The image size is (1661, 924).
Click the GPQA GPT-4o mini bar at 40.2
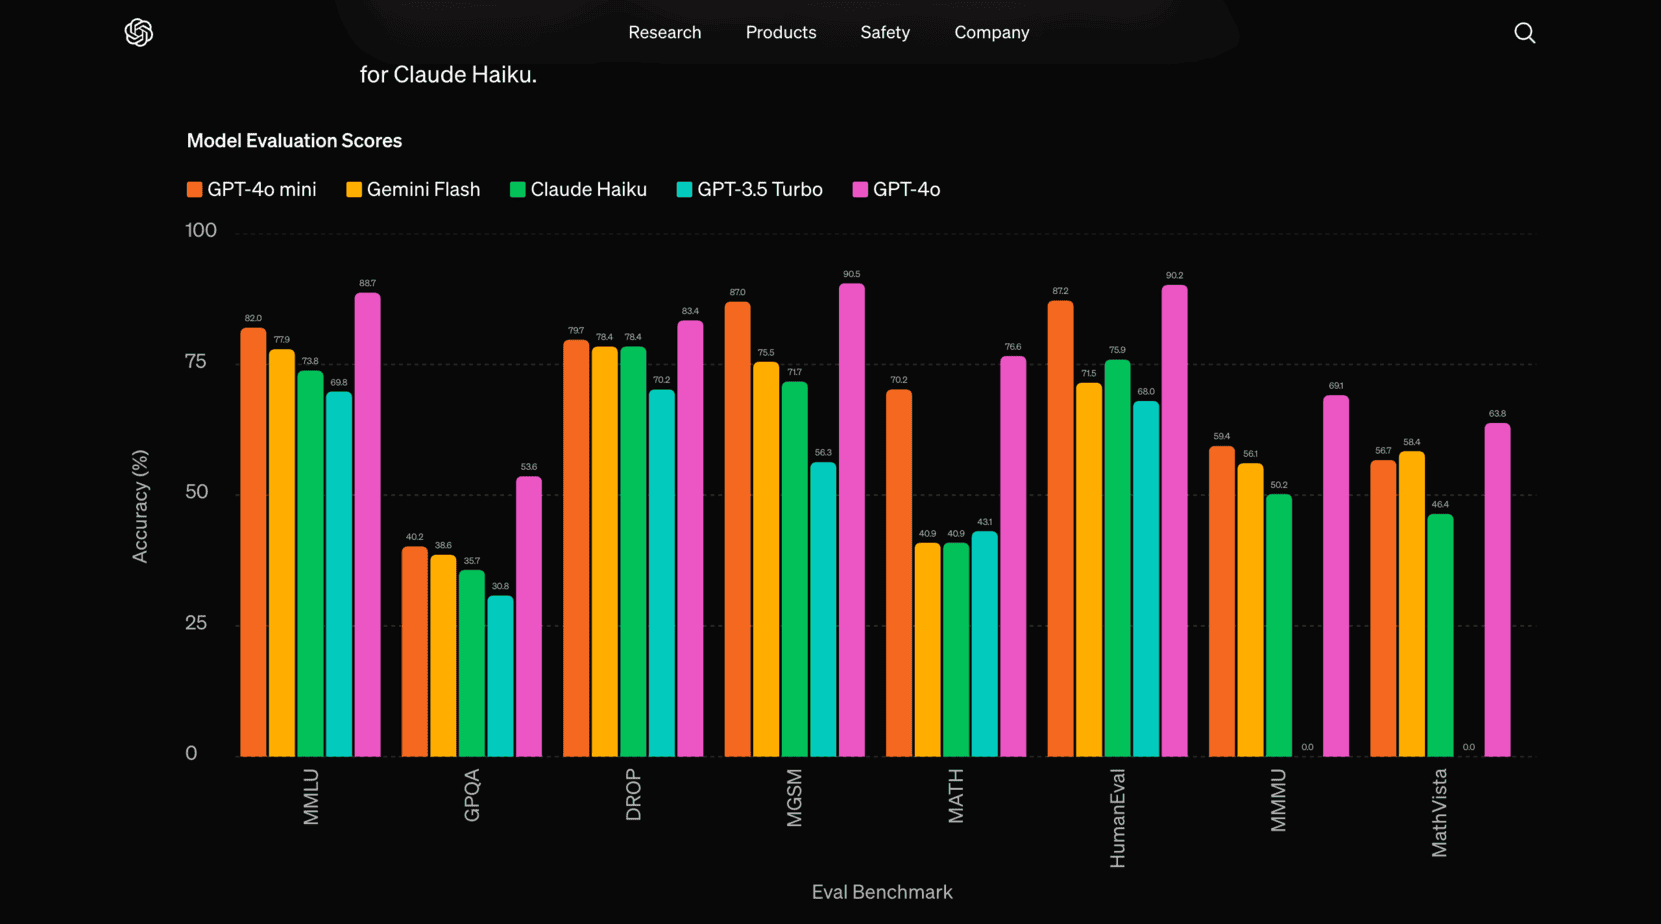coord(415,651)
